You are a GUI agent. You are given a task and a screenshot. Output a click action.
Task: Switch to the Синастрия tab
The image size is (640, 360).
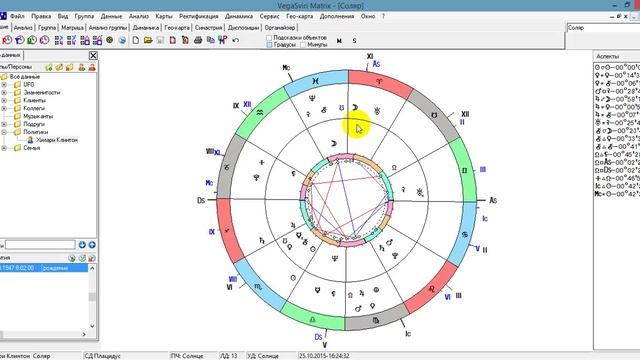pyautogui.click(x=208, y=28)
